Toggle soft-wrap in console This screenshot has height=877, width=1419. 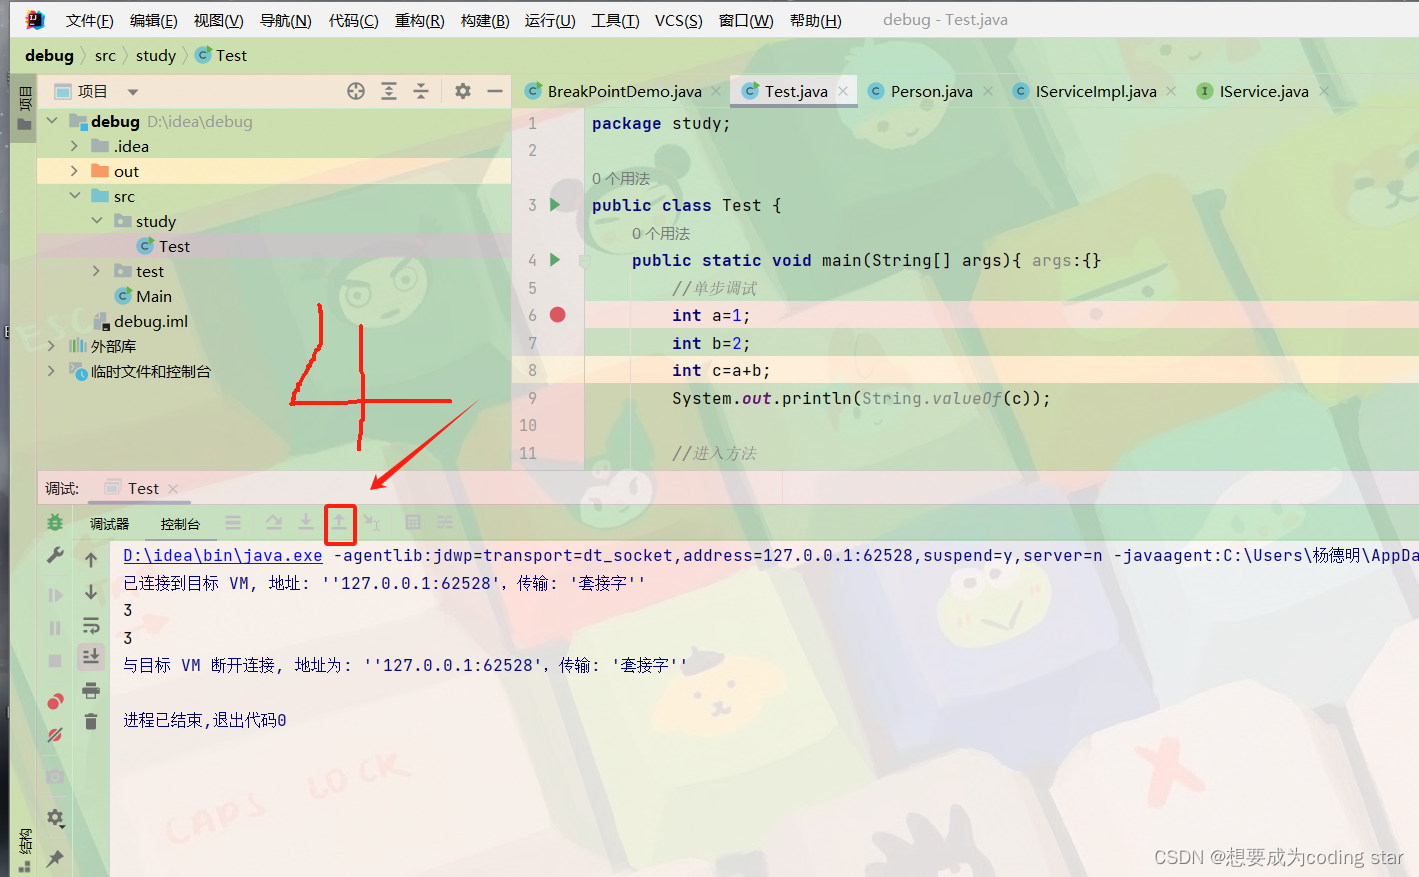point(91,625)
